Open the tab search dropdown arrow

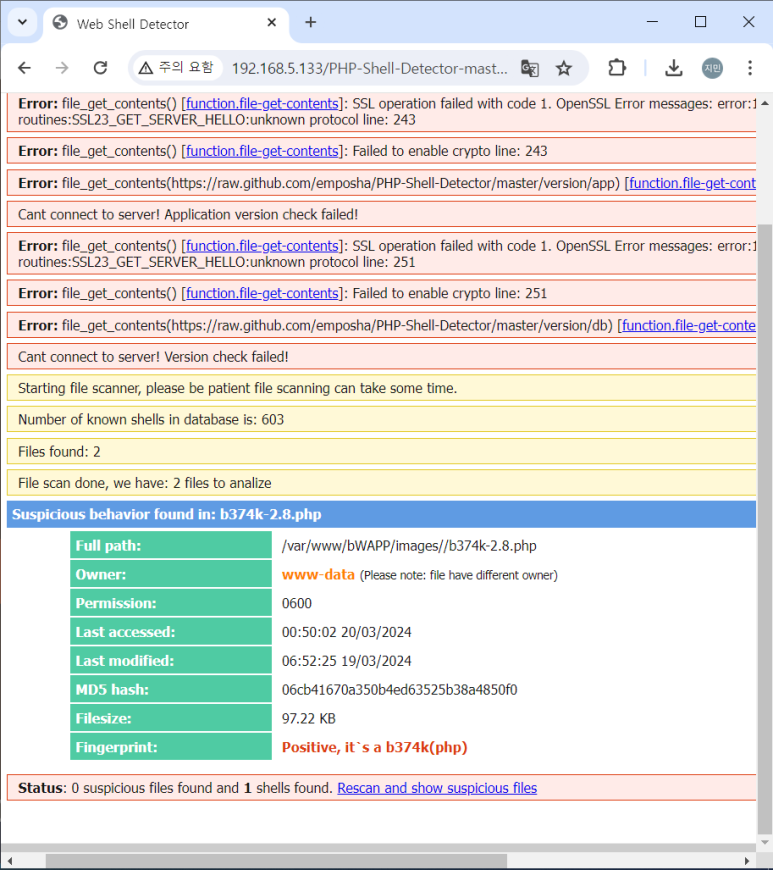coord(23,23)
